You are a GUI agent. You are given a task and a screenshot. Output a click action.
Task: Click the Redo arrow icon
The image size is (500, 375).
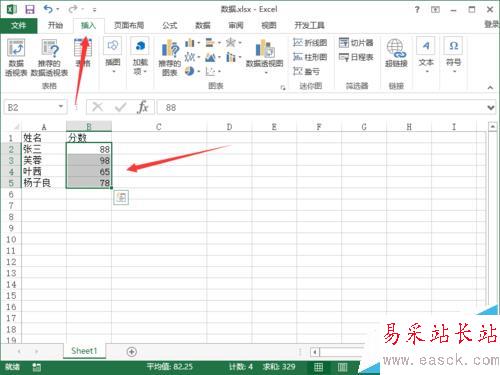coord(72,9)
